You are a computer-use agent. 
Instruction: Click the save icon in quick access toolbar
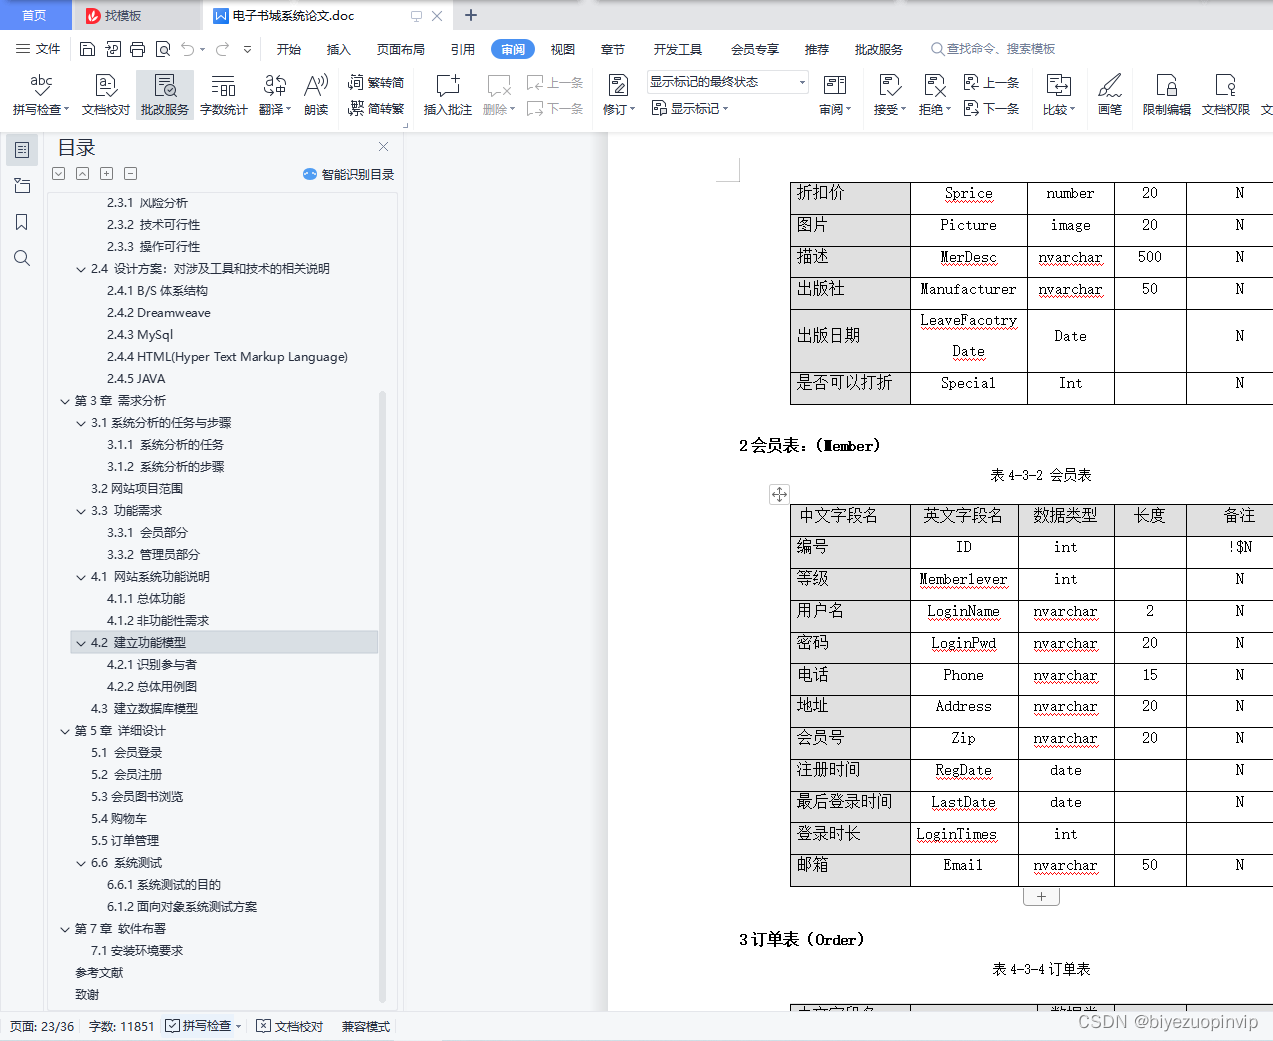coord(87,49)
